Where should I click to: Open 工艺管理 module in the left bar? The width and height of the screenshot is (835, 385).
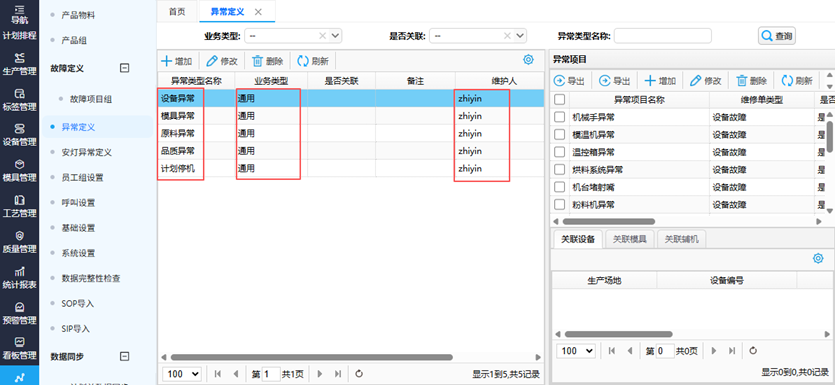[x=20, y=206]
